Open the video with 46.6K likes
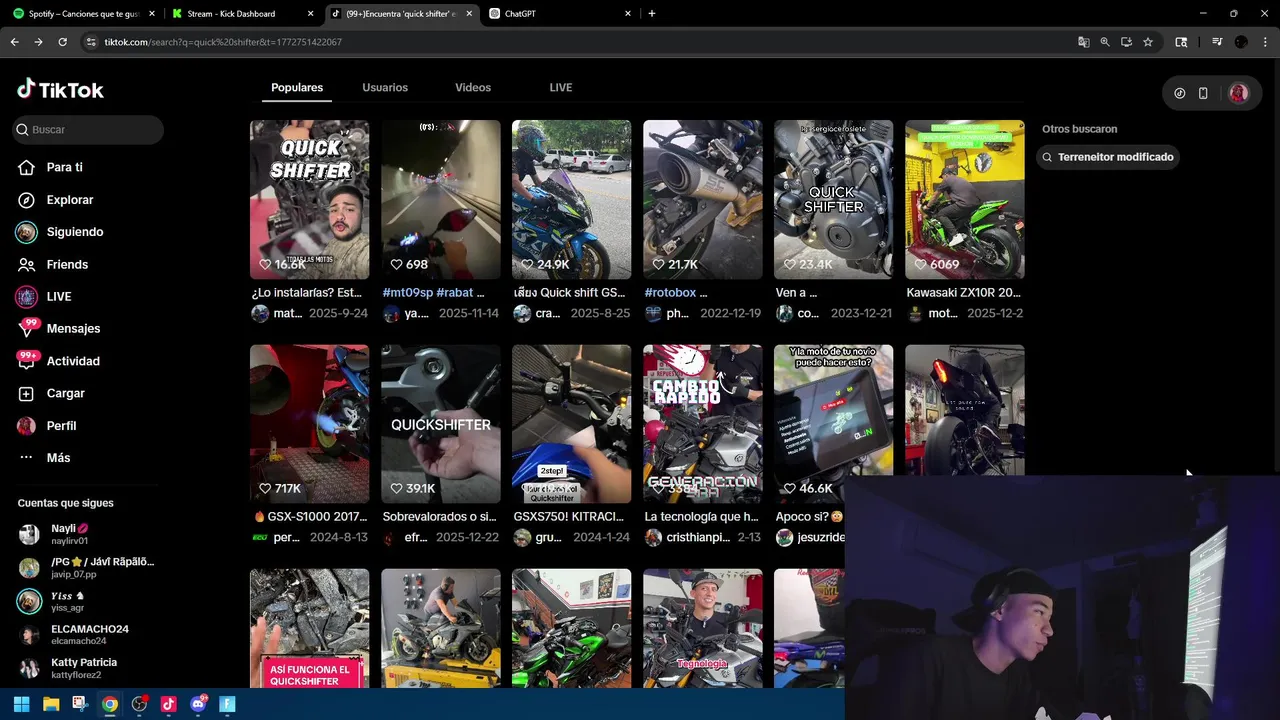Screen dimensions: 1280x720 click(833, 424)
